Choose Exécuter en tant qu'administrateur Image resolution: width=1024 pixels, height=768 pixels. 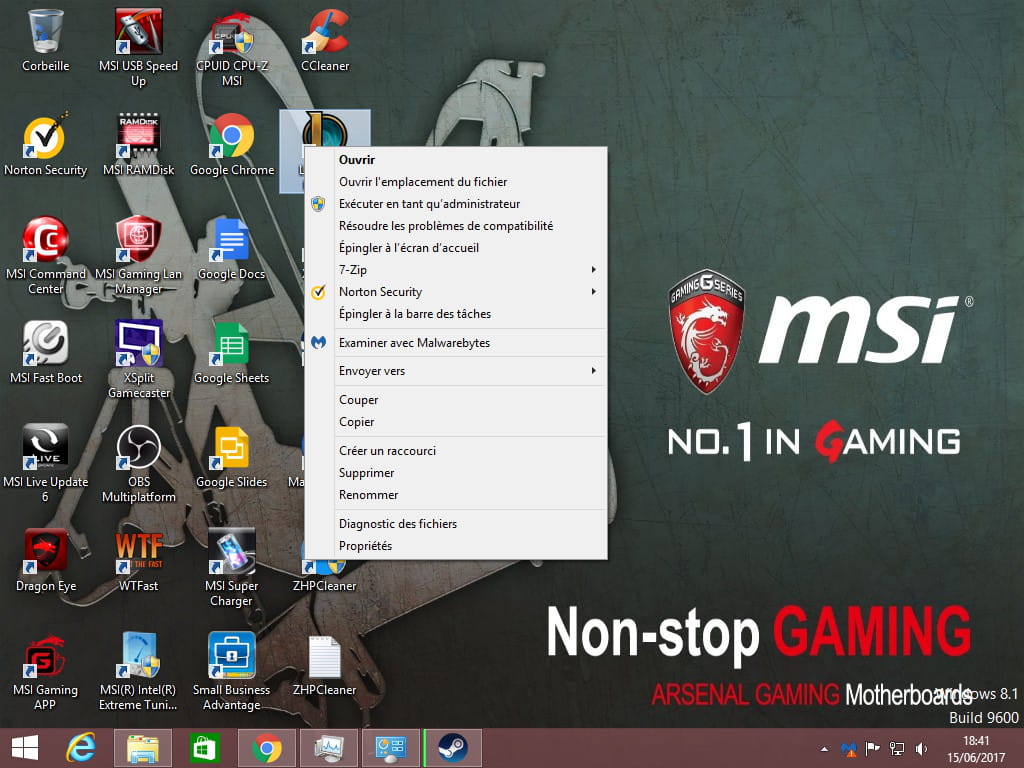coord(456,204)
